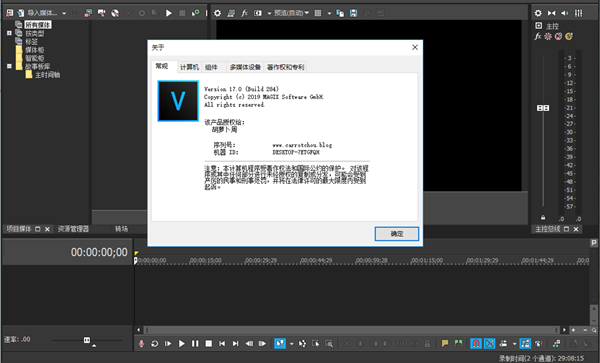This screenshot has height=363, width=600.
Task: Click play from start button
Action: pos(168,343)
